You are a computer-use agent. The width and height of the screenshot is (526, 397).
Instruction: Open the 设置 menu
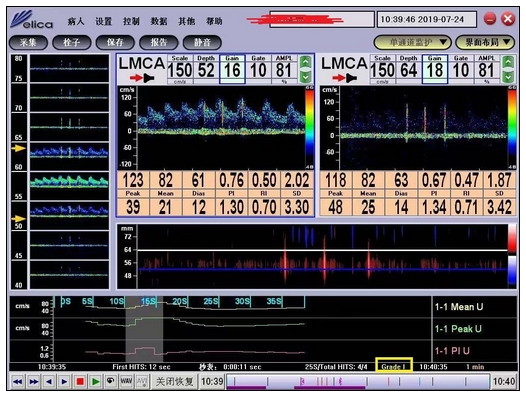pos(103,21)
